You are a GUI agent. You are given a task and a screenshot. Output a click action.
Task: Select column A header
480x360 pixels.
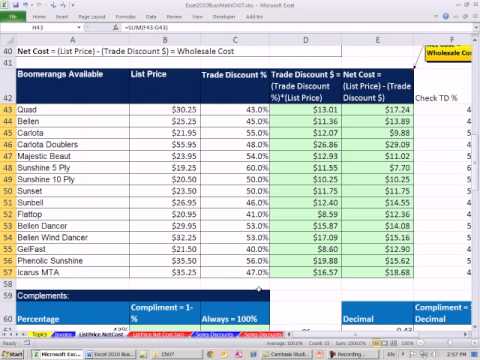73,40
